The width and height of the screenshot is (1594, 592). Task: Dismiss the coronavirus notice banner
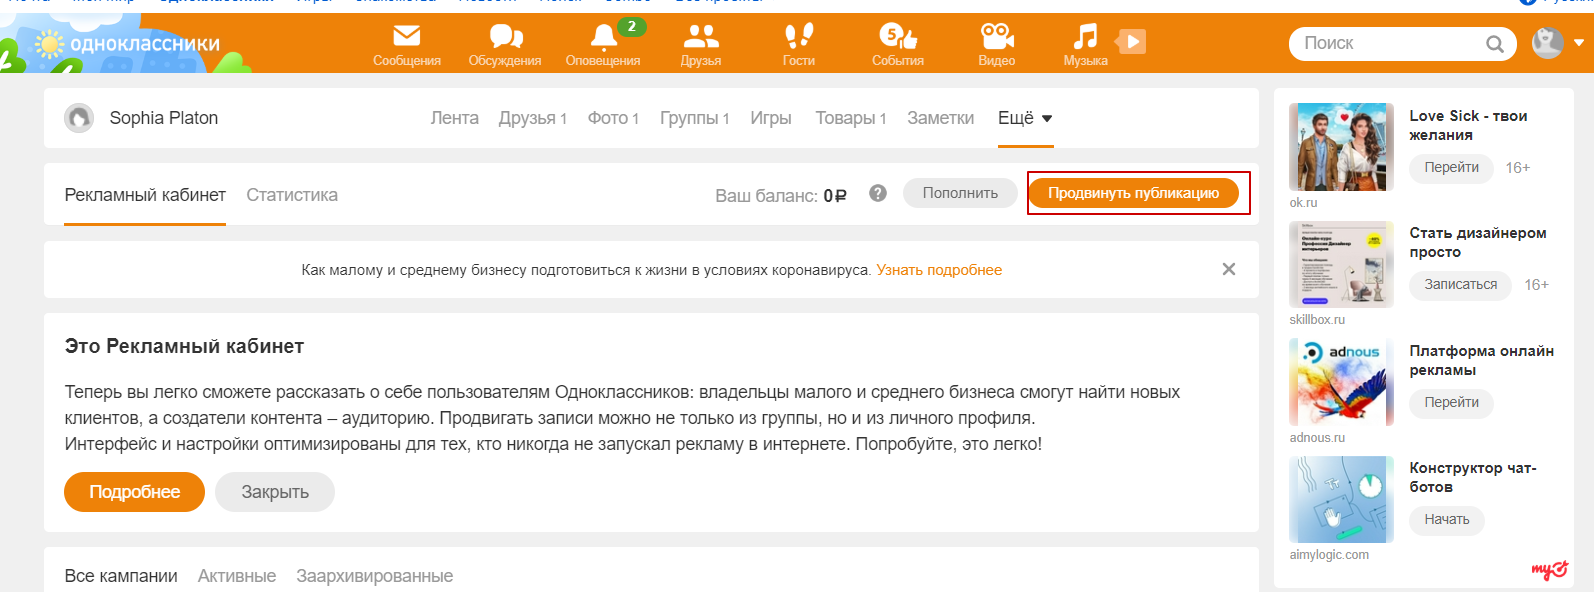(1229, 269)
